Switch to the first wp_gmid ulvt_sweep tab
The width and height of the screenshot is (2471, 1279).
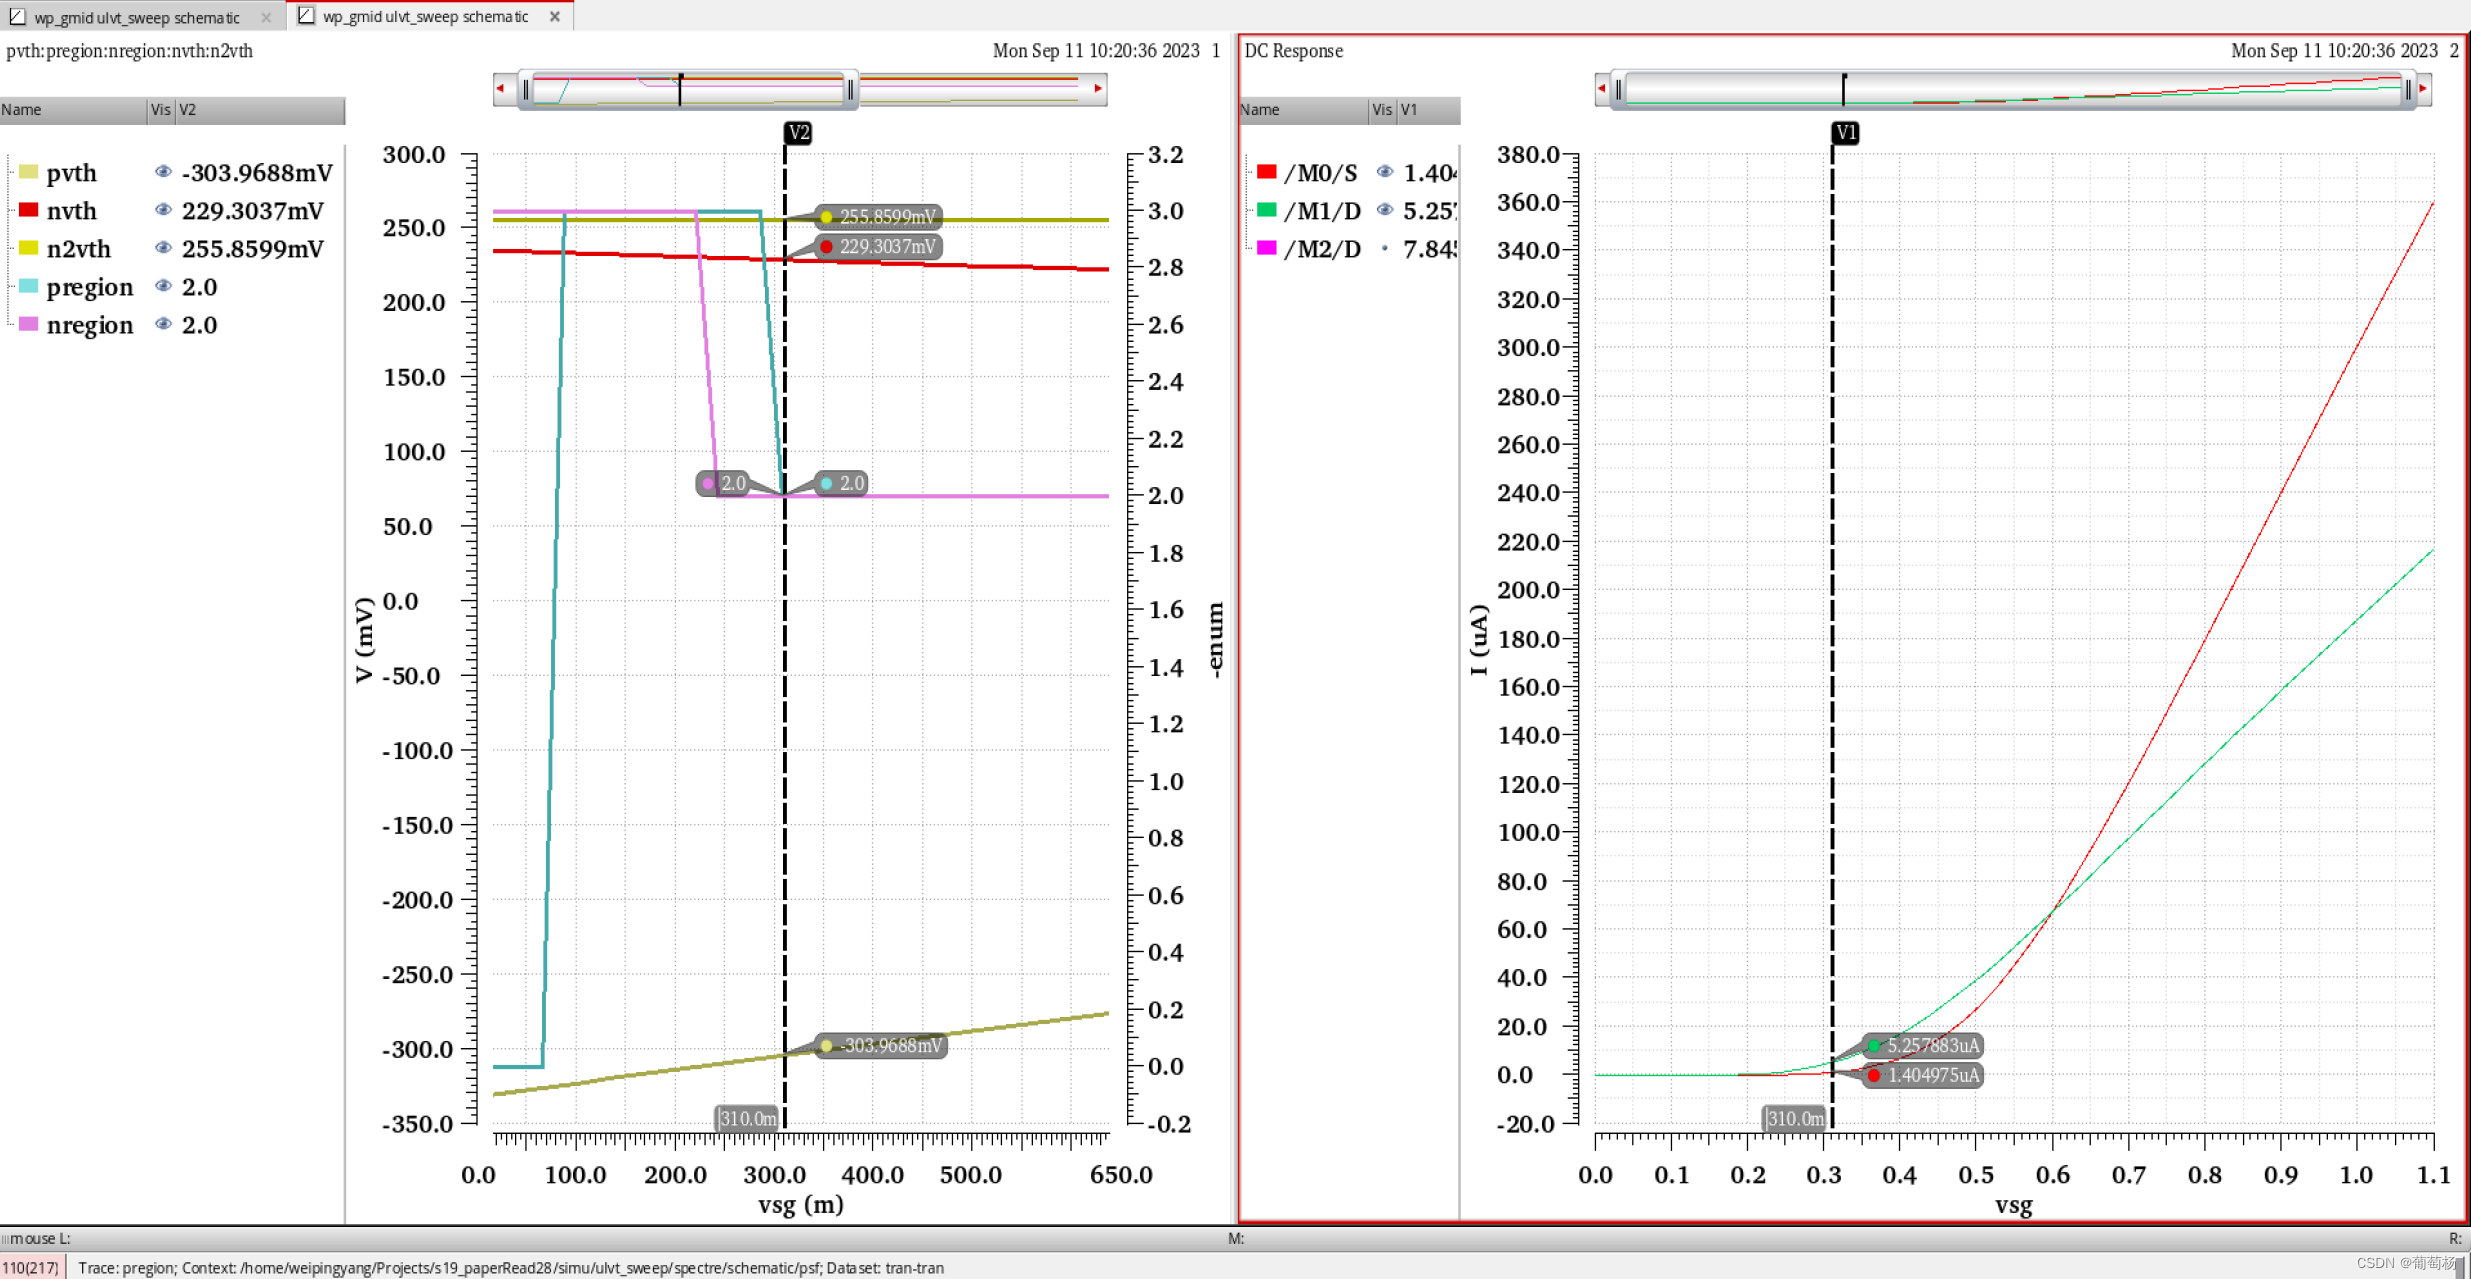[x=137, y=17]
